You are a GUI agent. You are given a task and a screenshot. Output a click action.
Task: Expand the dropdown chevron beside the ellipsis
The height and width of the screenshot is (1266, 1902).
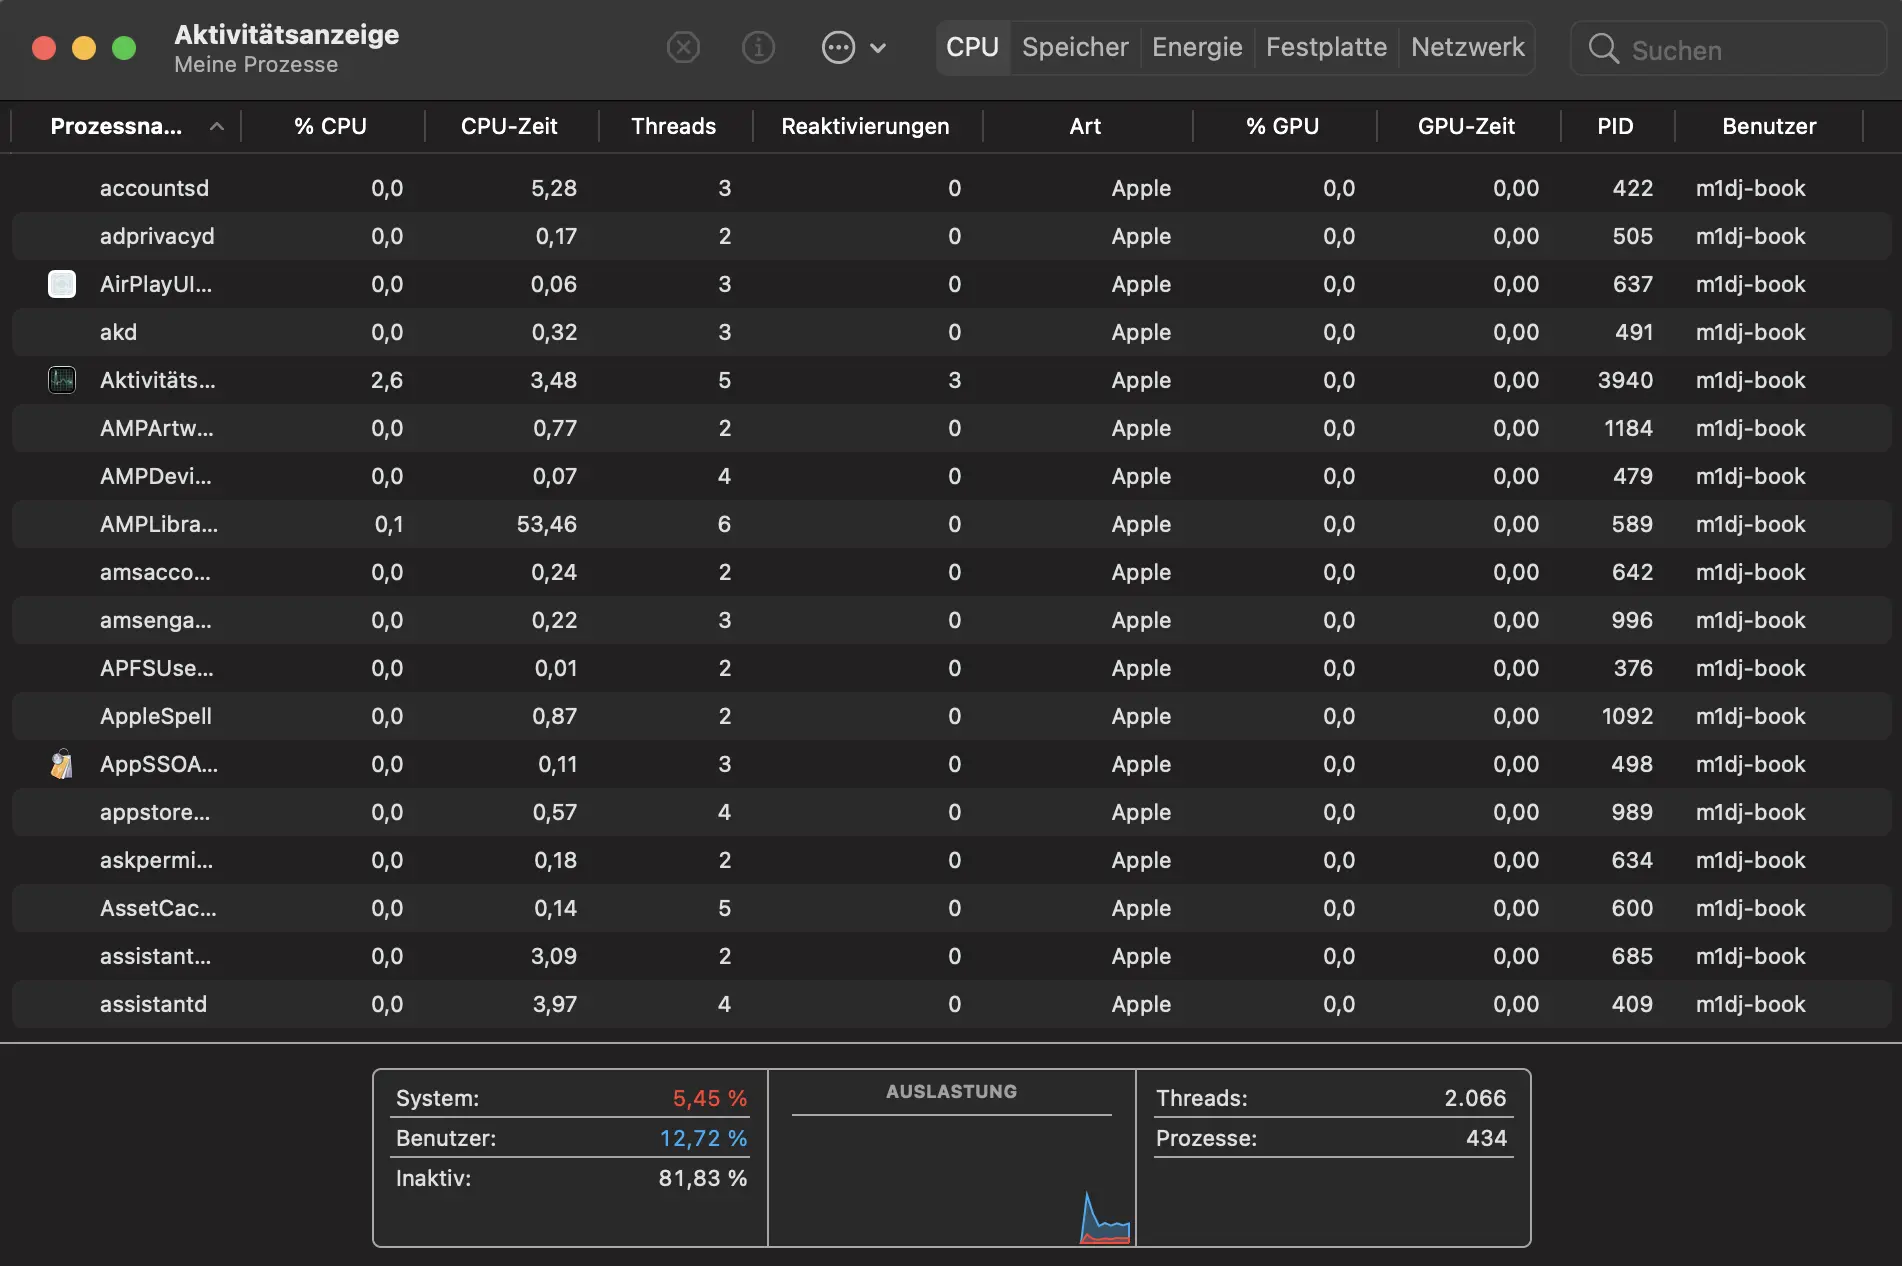tap(878, 48)
